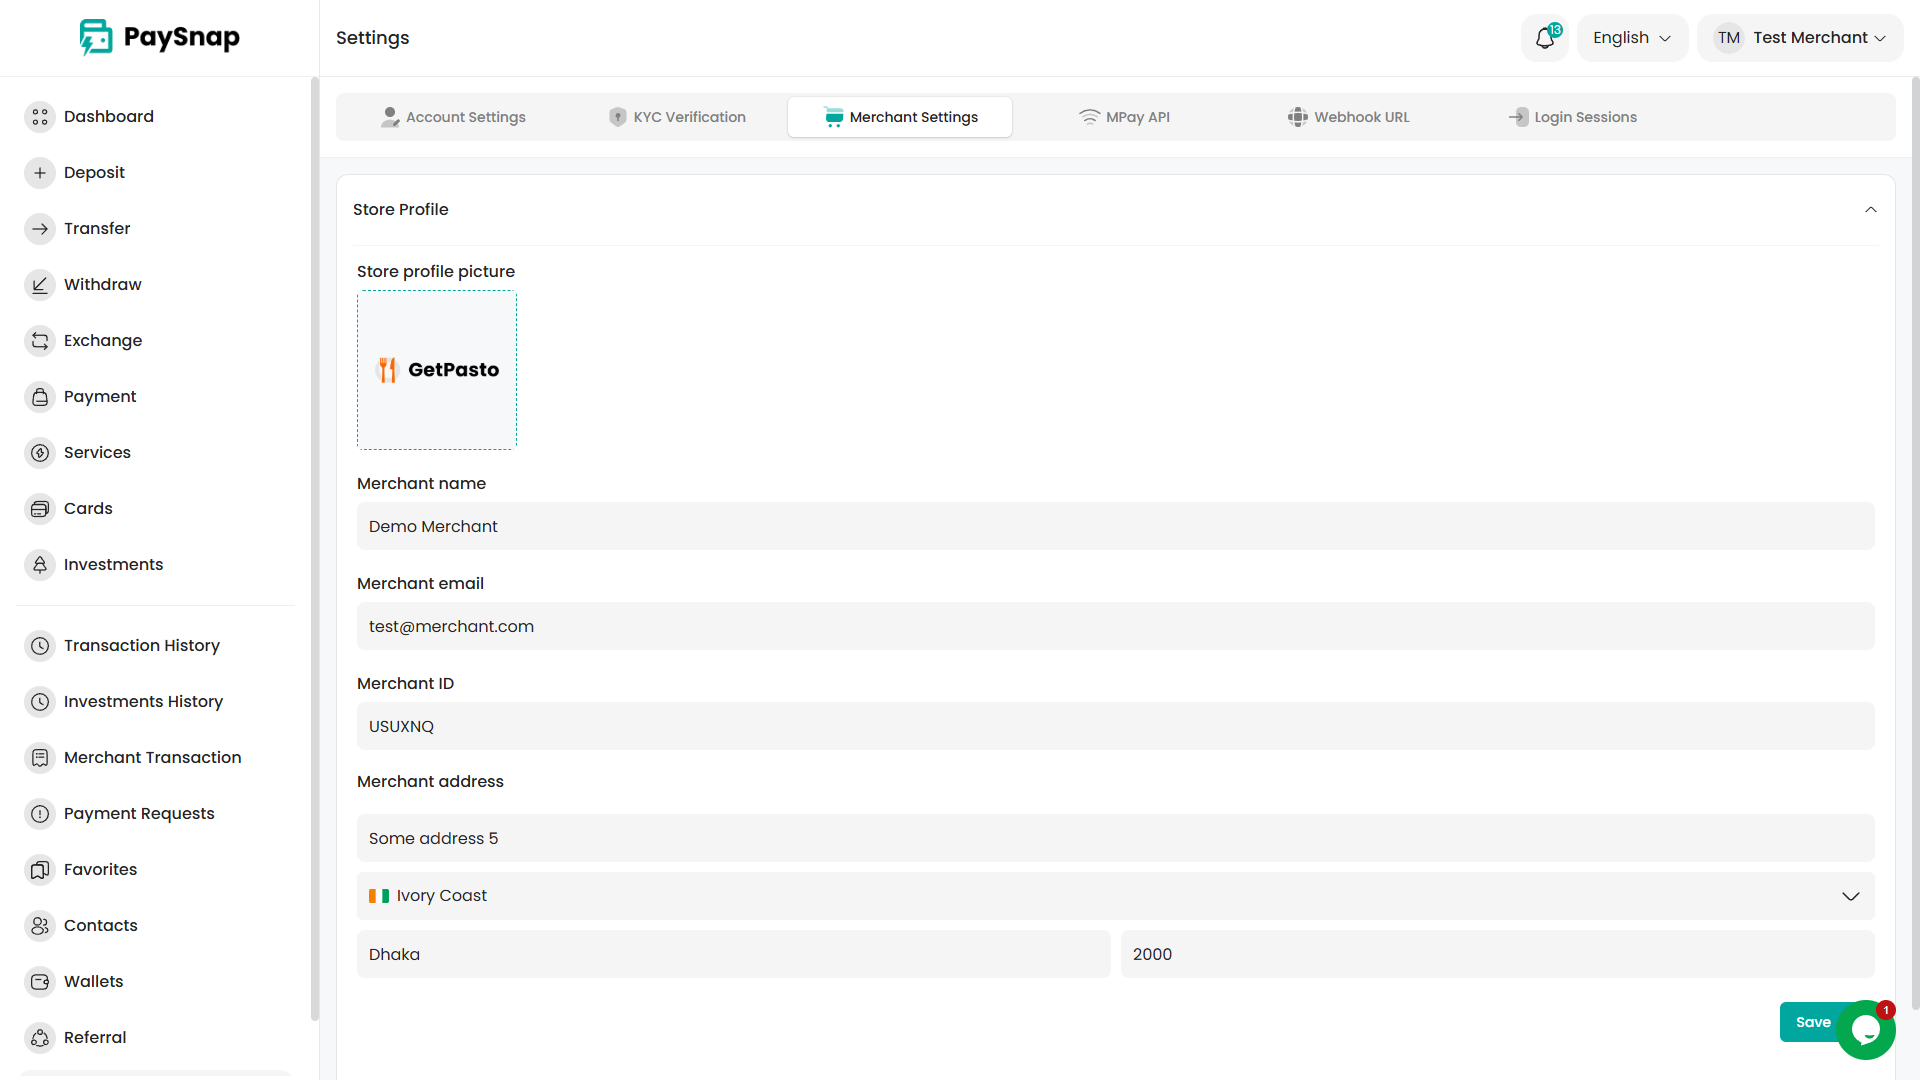This screenshot has width=1920, height=1080.
Task: Click the Favorites bookmark icon
Action: coord(40,870)
